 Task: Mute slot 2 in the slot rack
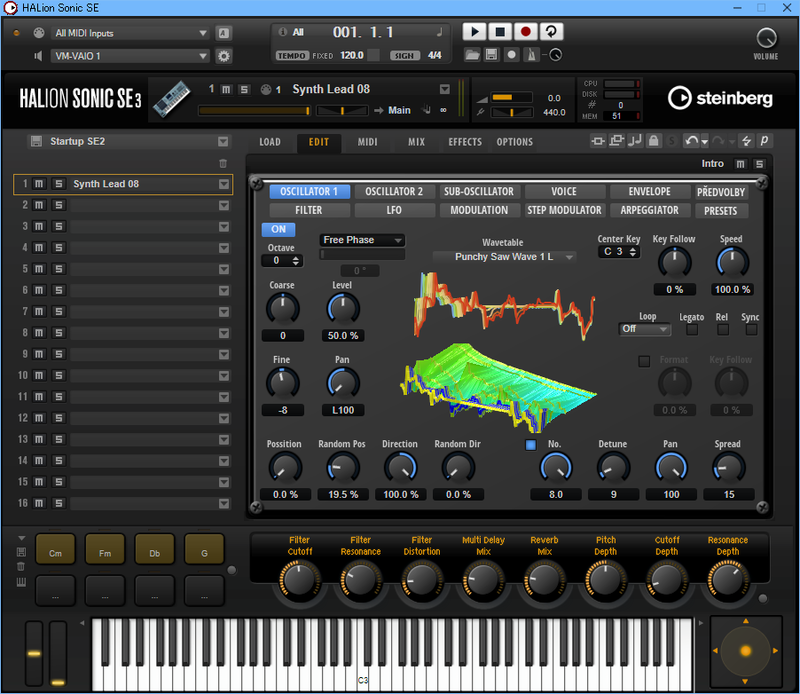click(x=39, y=205)
